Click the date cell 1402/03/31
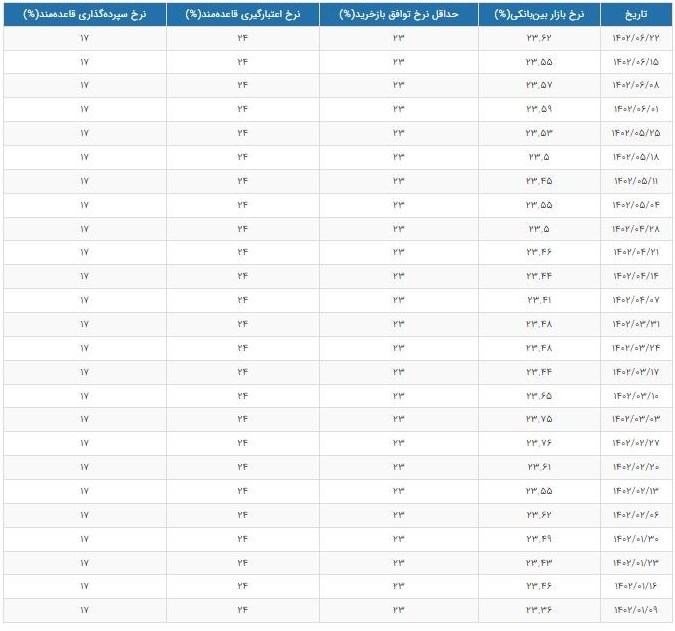 [636, 324]
